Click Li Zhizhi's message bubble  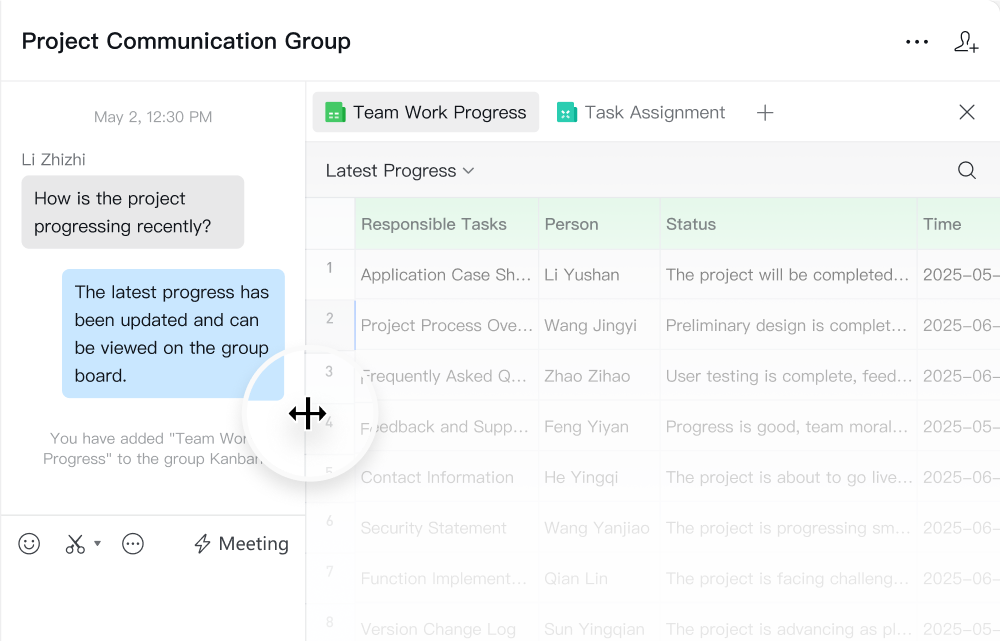[132, 212]
